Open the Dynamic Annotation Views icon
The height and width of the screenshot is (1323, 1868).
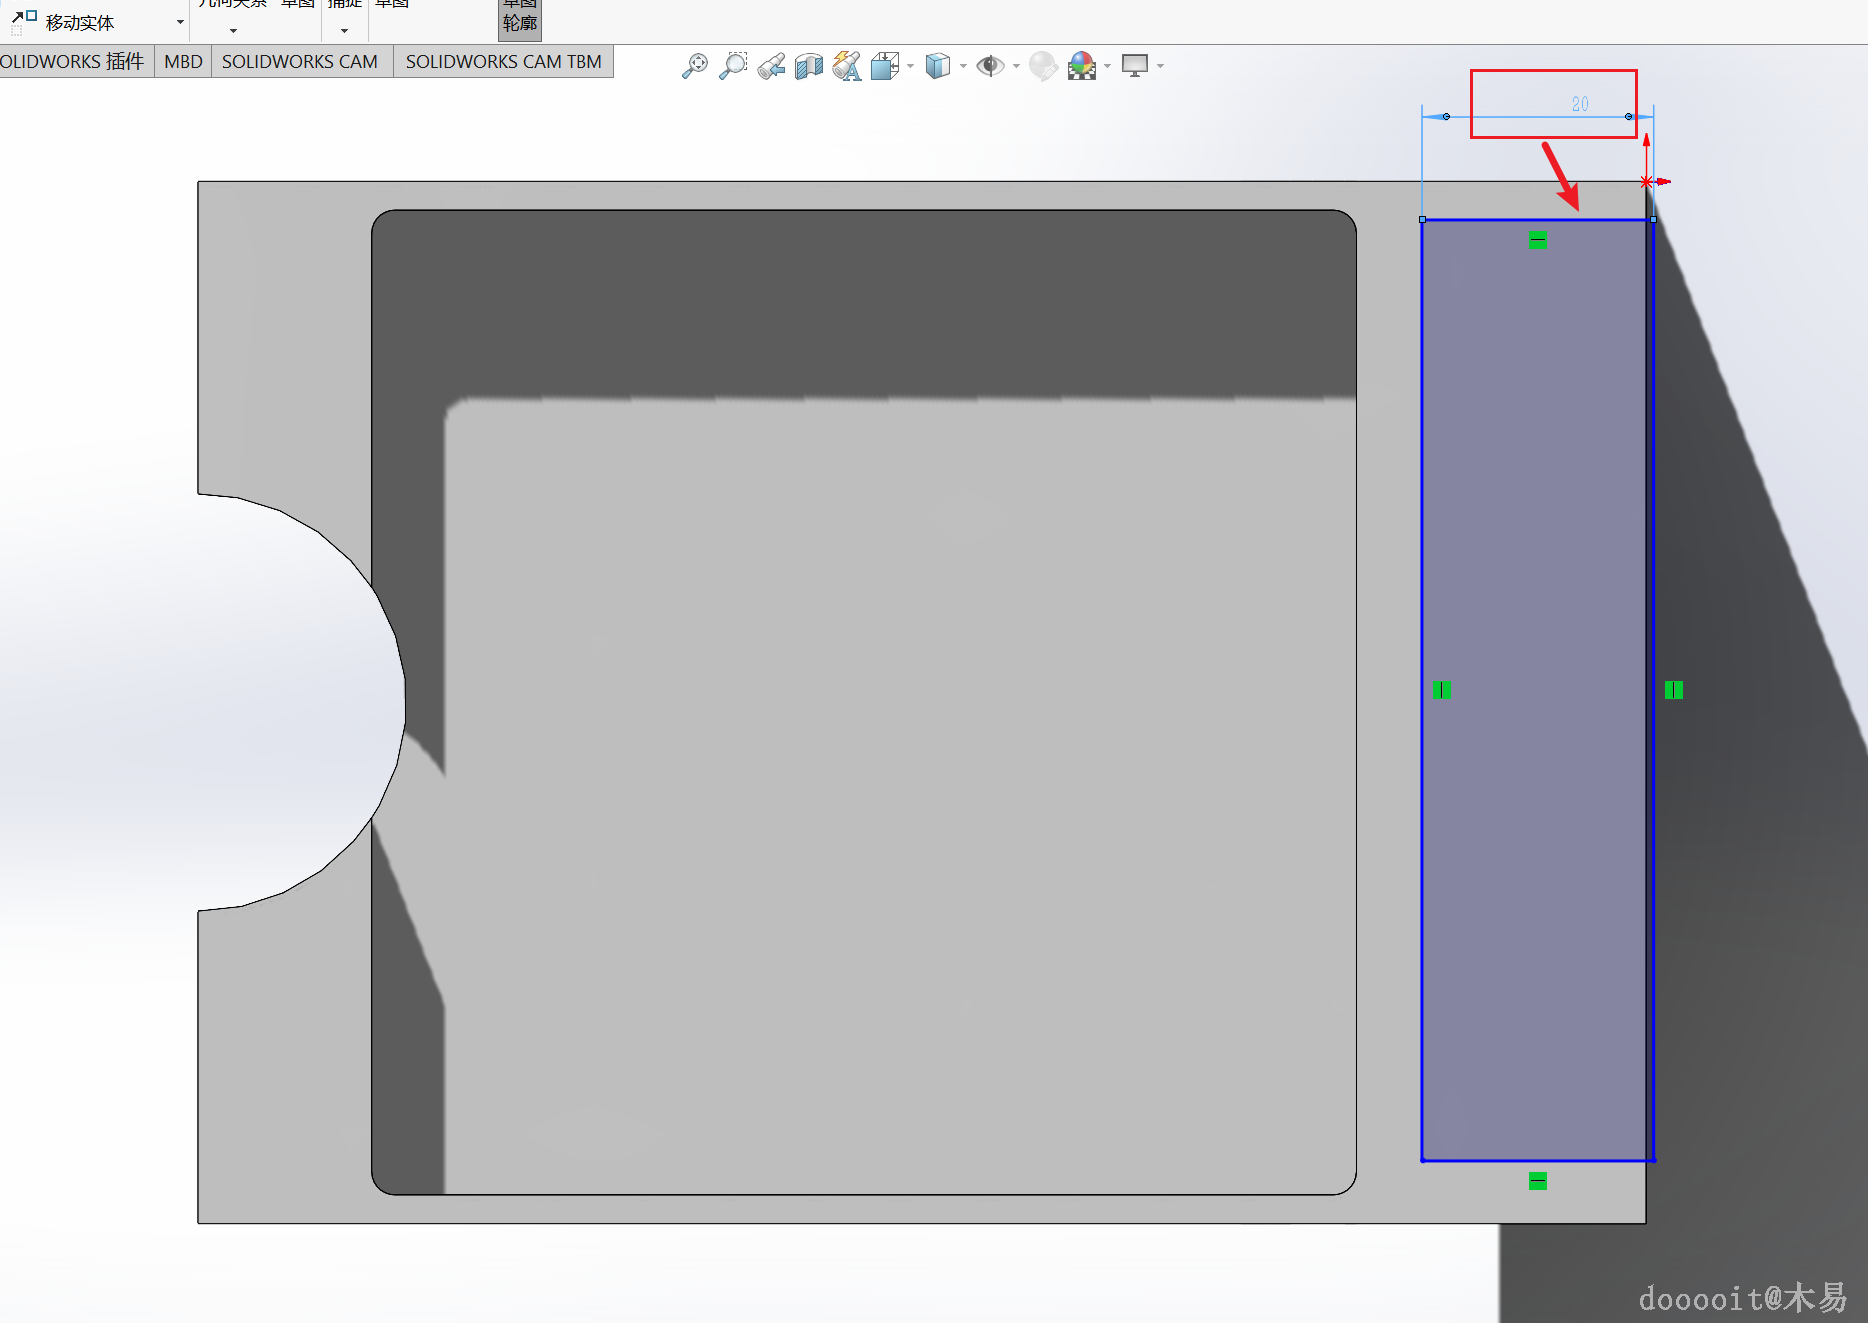click(847, 66)
